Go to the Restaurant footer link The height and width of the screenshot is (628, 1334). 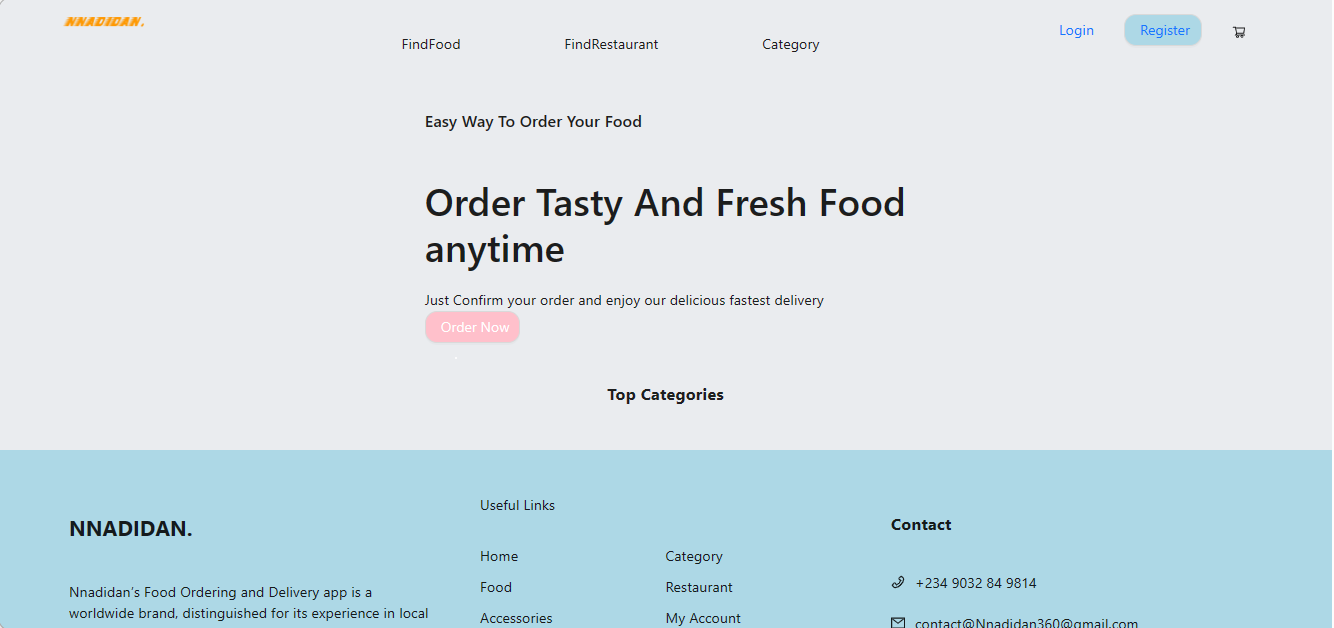click(x=699, y=587)
